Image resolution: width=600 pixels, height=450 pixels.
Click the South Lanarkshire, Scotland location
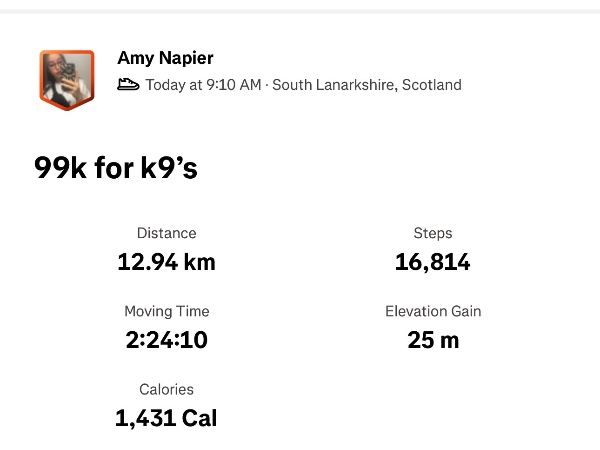(367, 85)
